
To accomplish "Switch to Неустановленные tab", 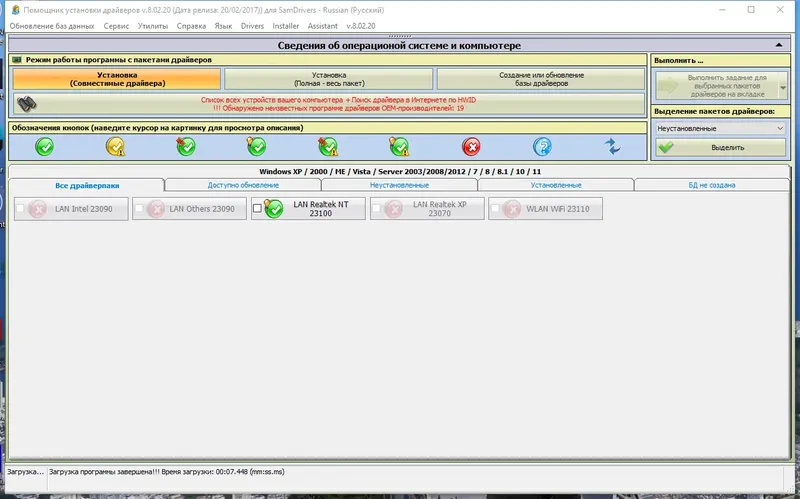I will tap(399, 185).
